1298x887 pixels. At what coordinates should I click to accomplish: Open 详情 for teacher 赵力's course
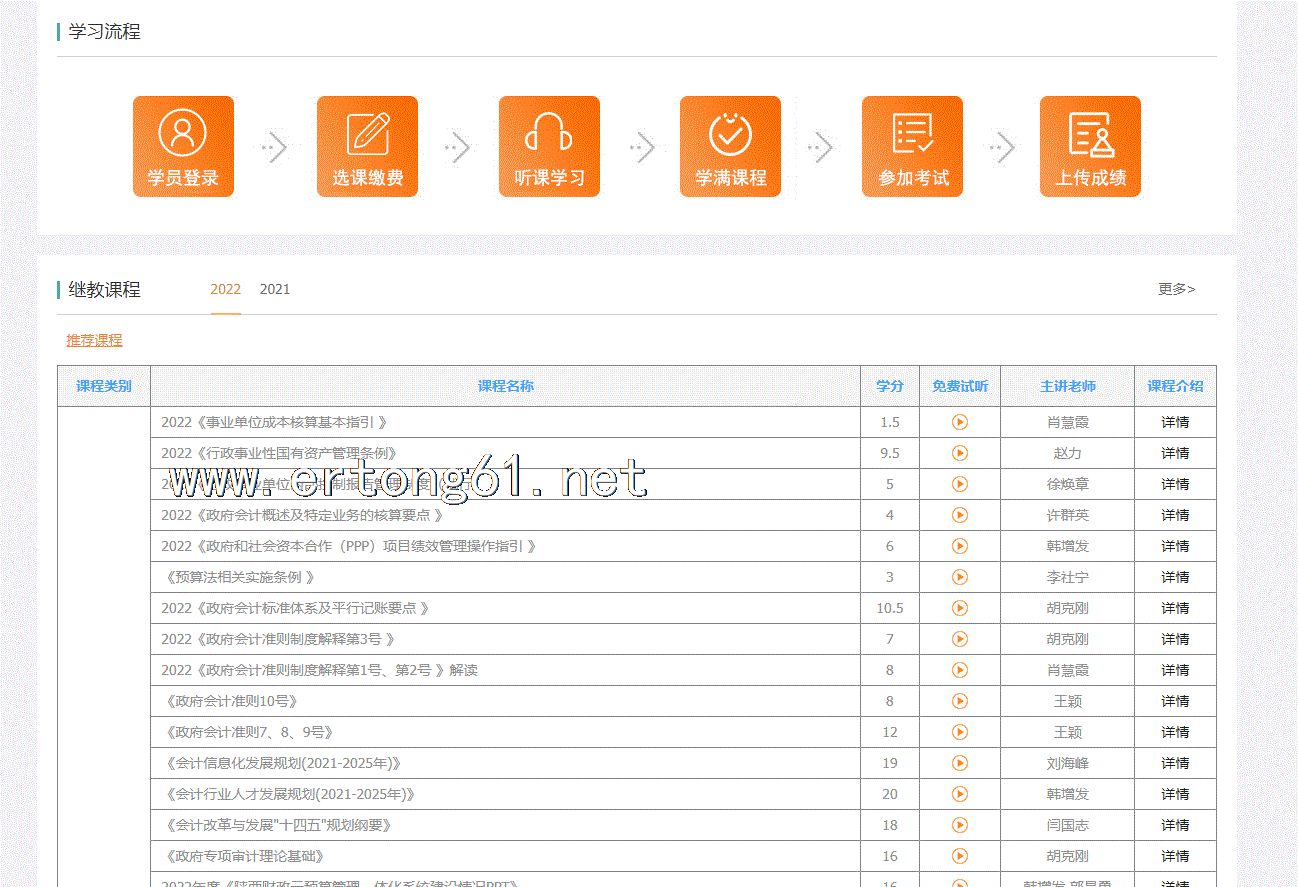tap(1175, 453)
